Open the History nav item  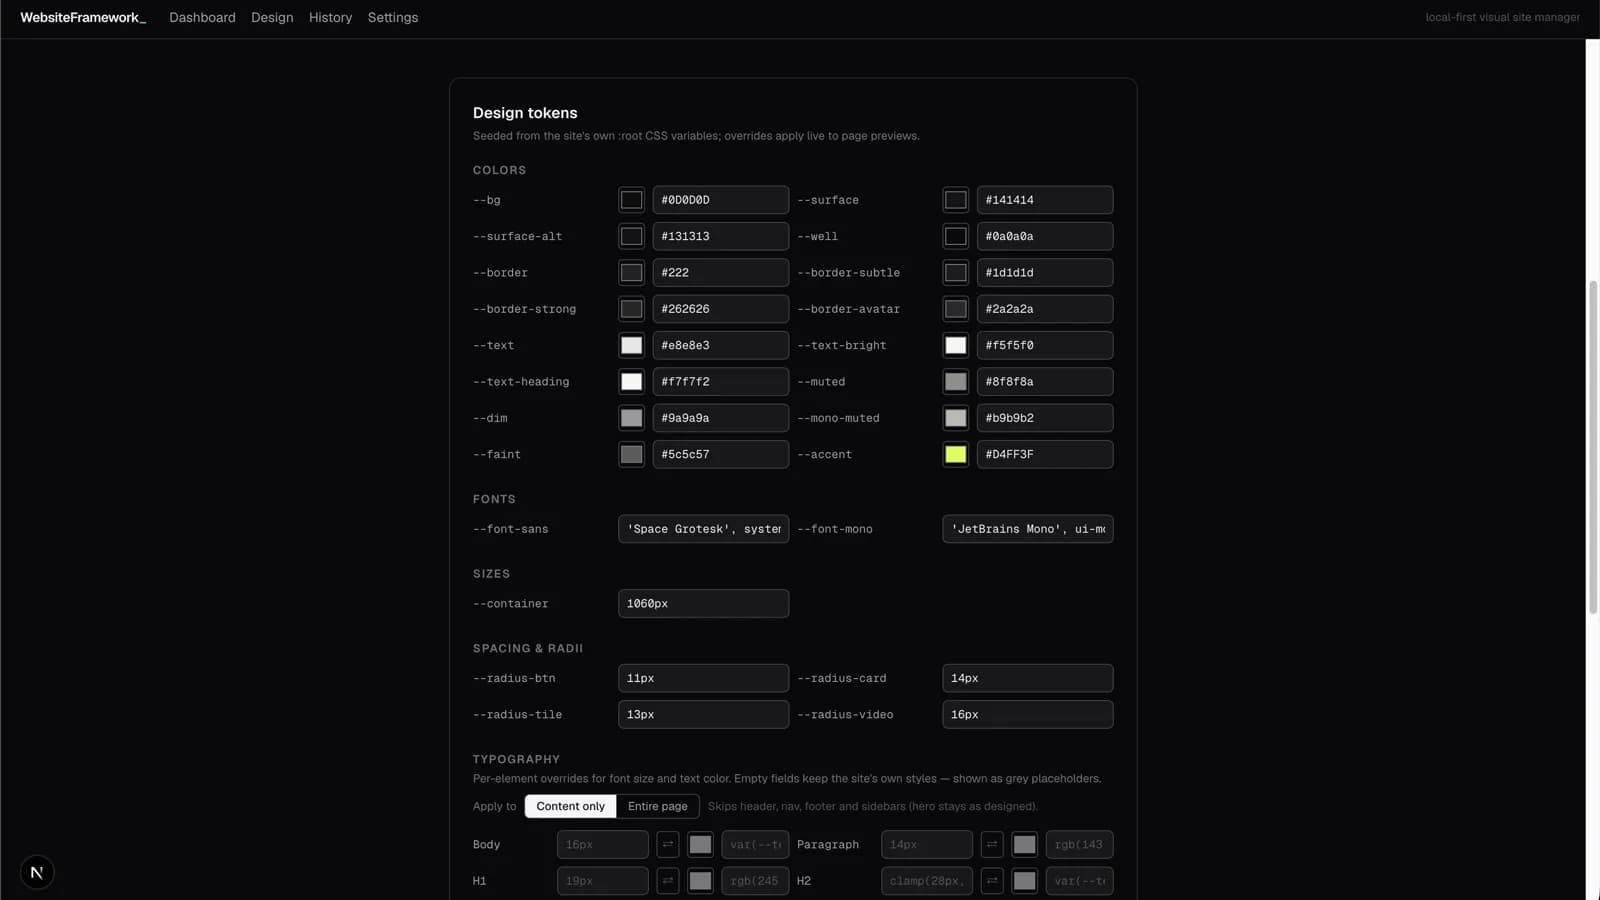[330, 17]
